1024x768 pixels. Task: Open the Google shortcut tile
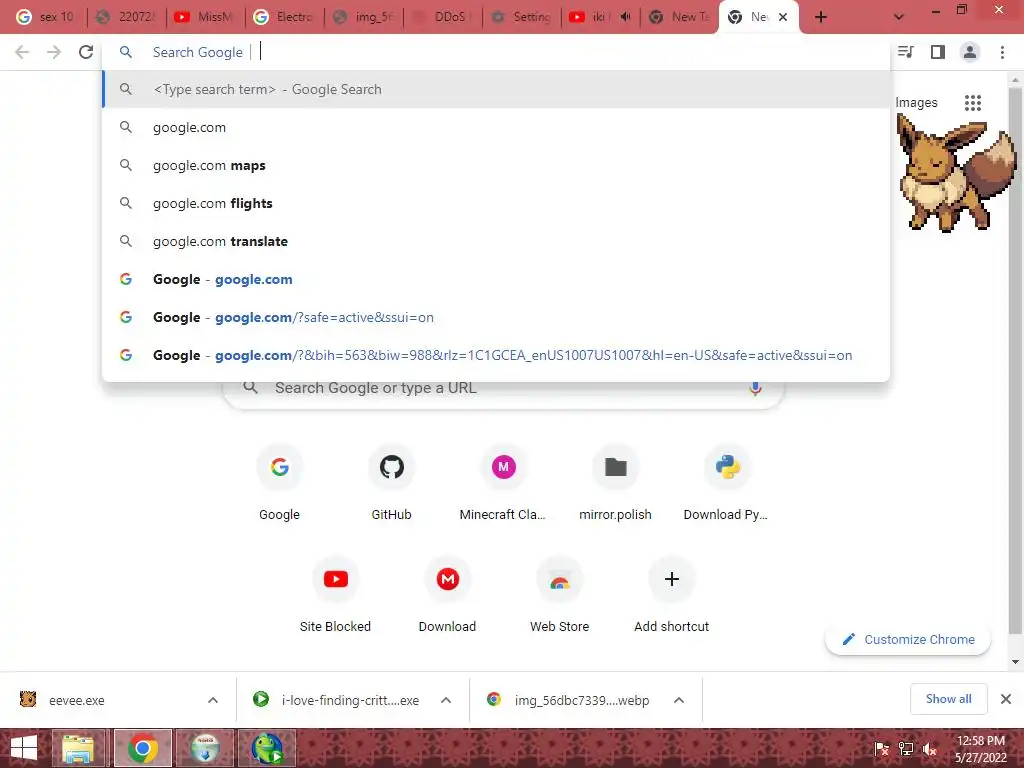280,483
